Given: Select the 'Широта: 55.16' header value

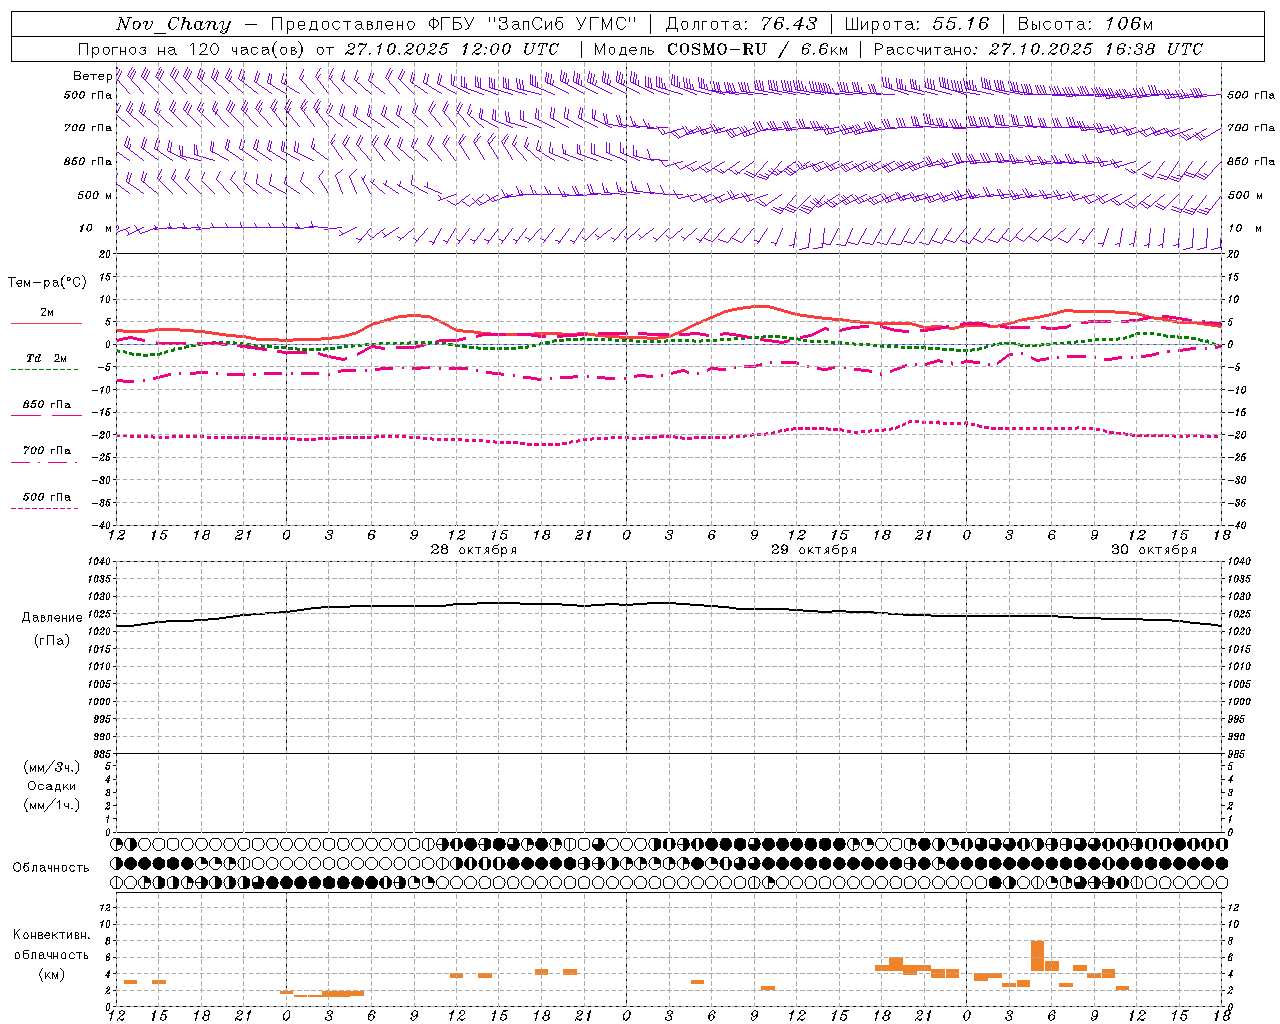Looking at the screenshot, I should pos(917,24).
